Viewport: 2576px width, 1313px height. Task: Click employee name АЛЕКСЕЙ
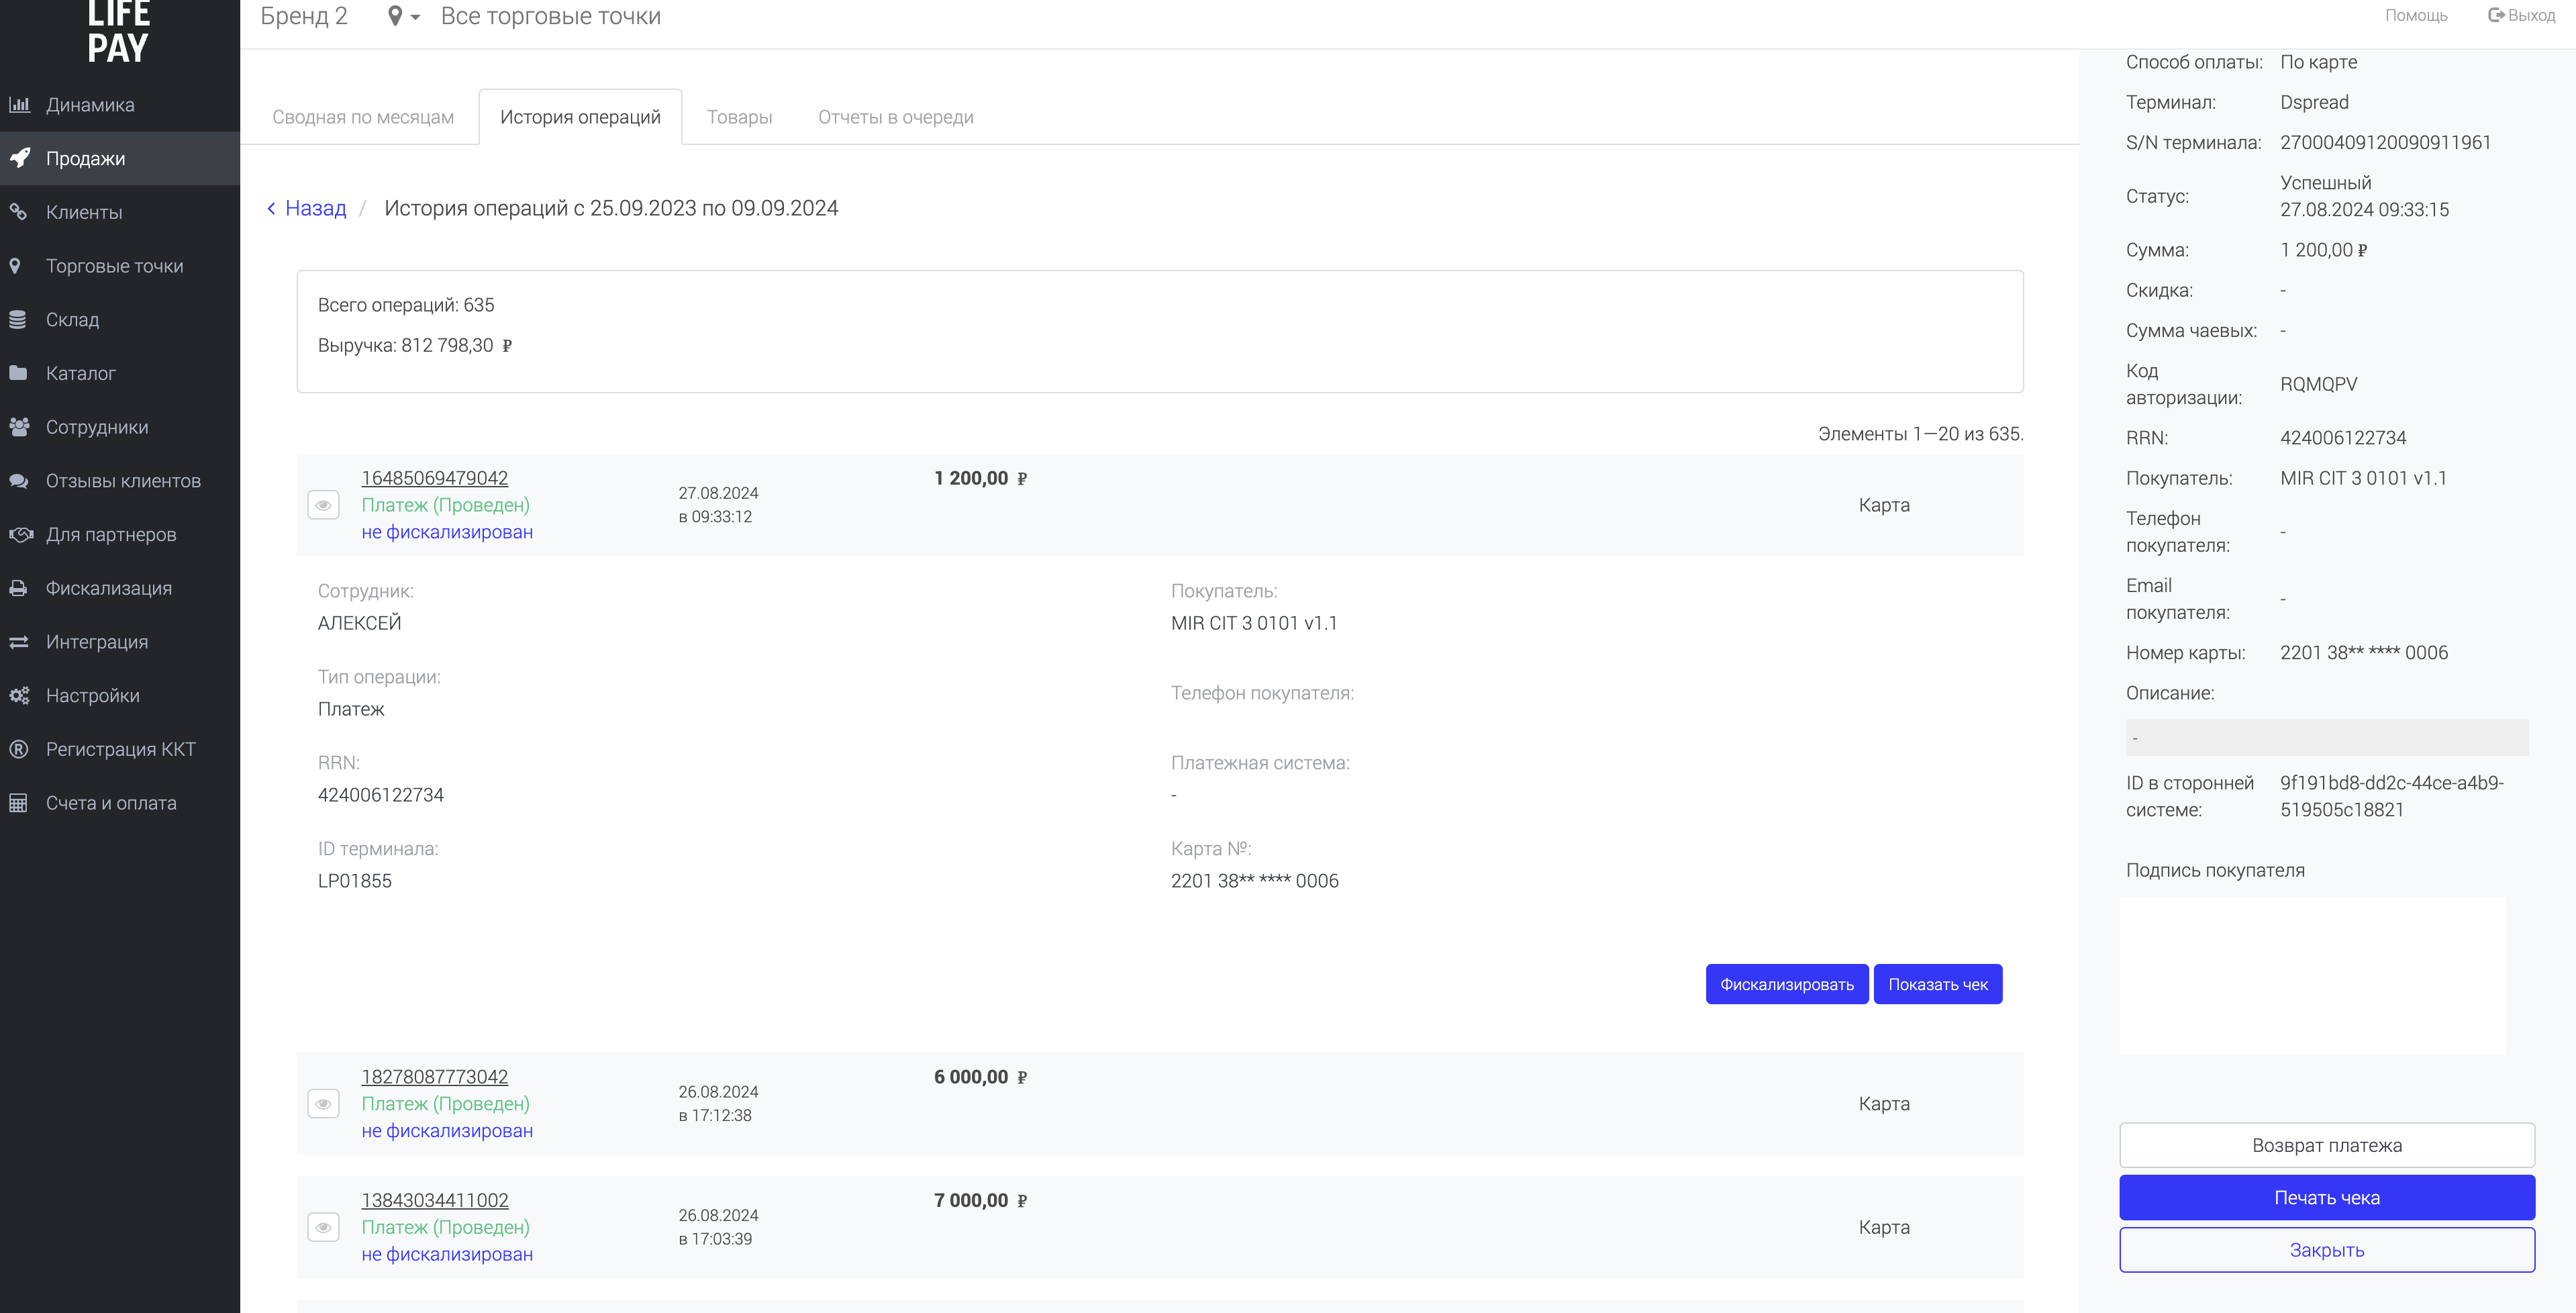[359, 623]
